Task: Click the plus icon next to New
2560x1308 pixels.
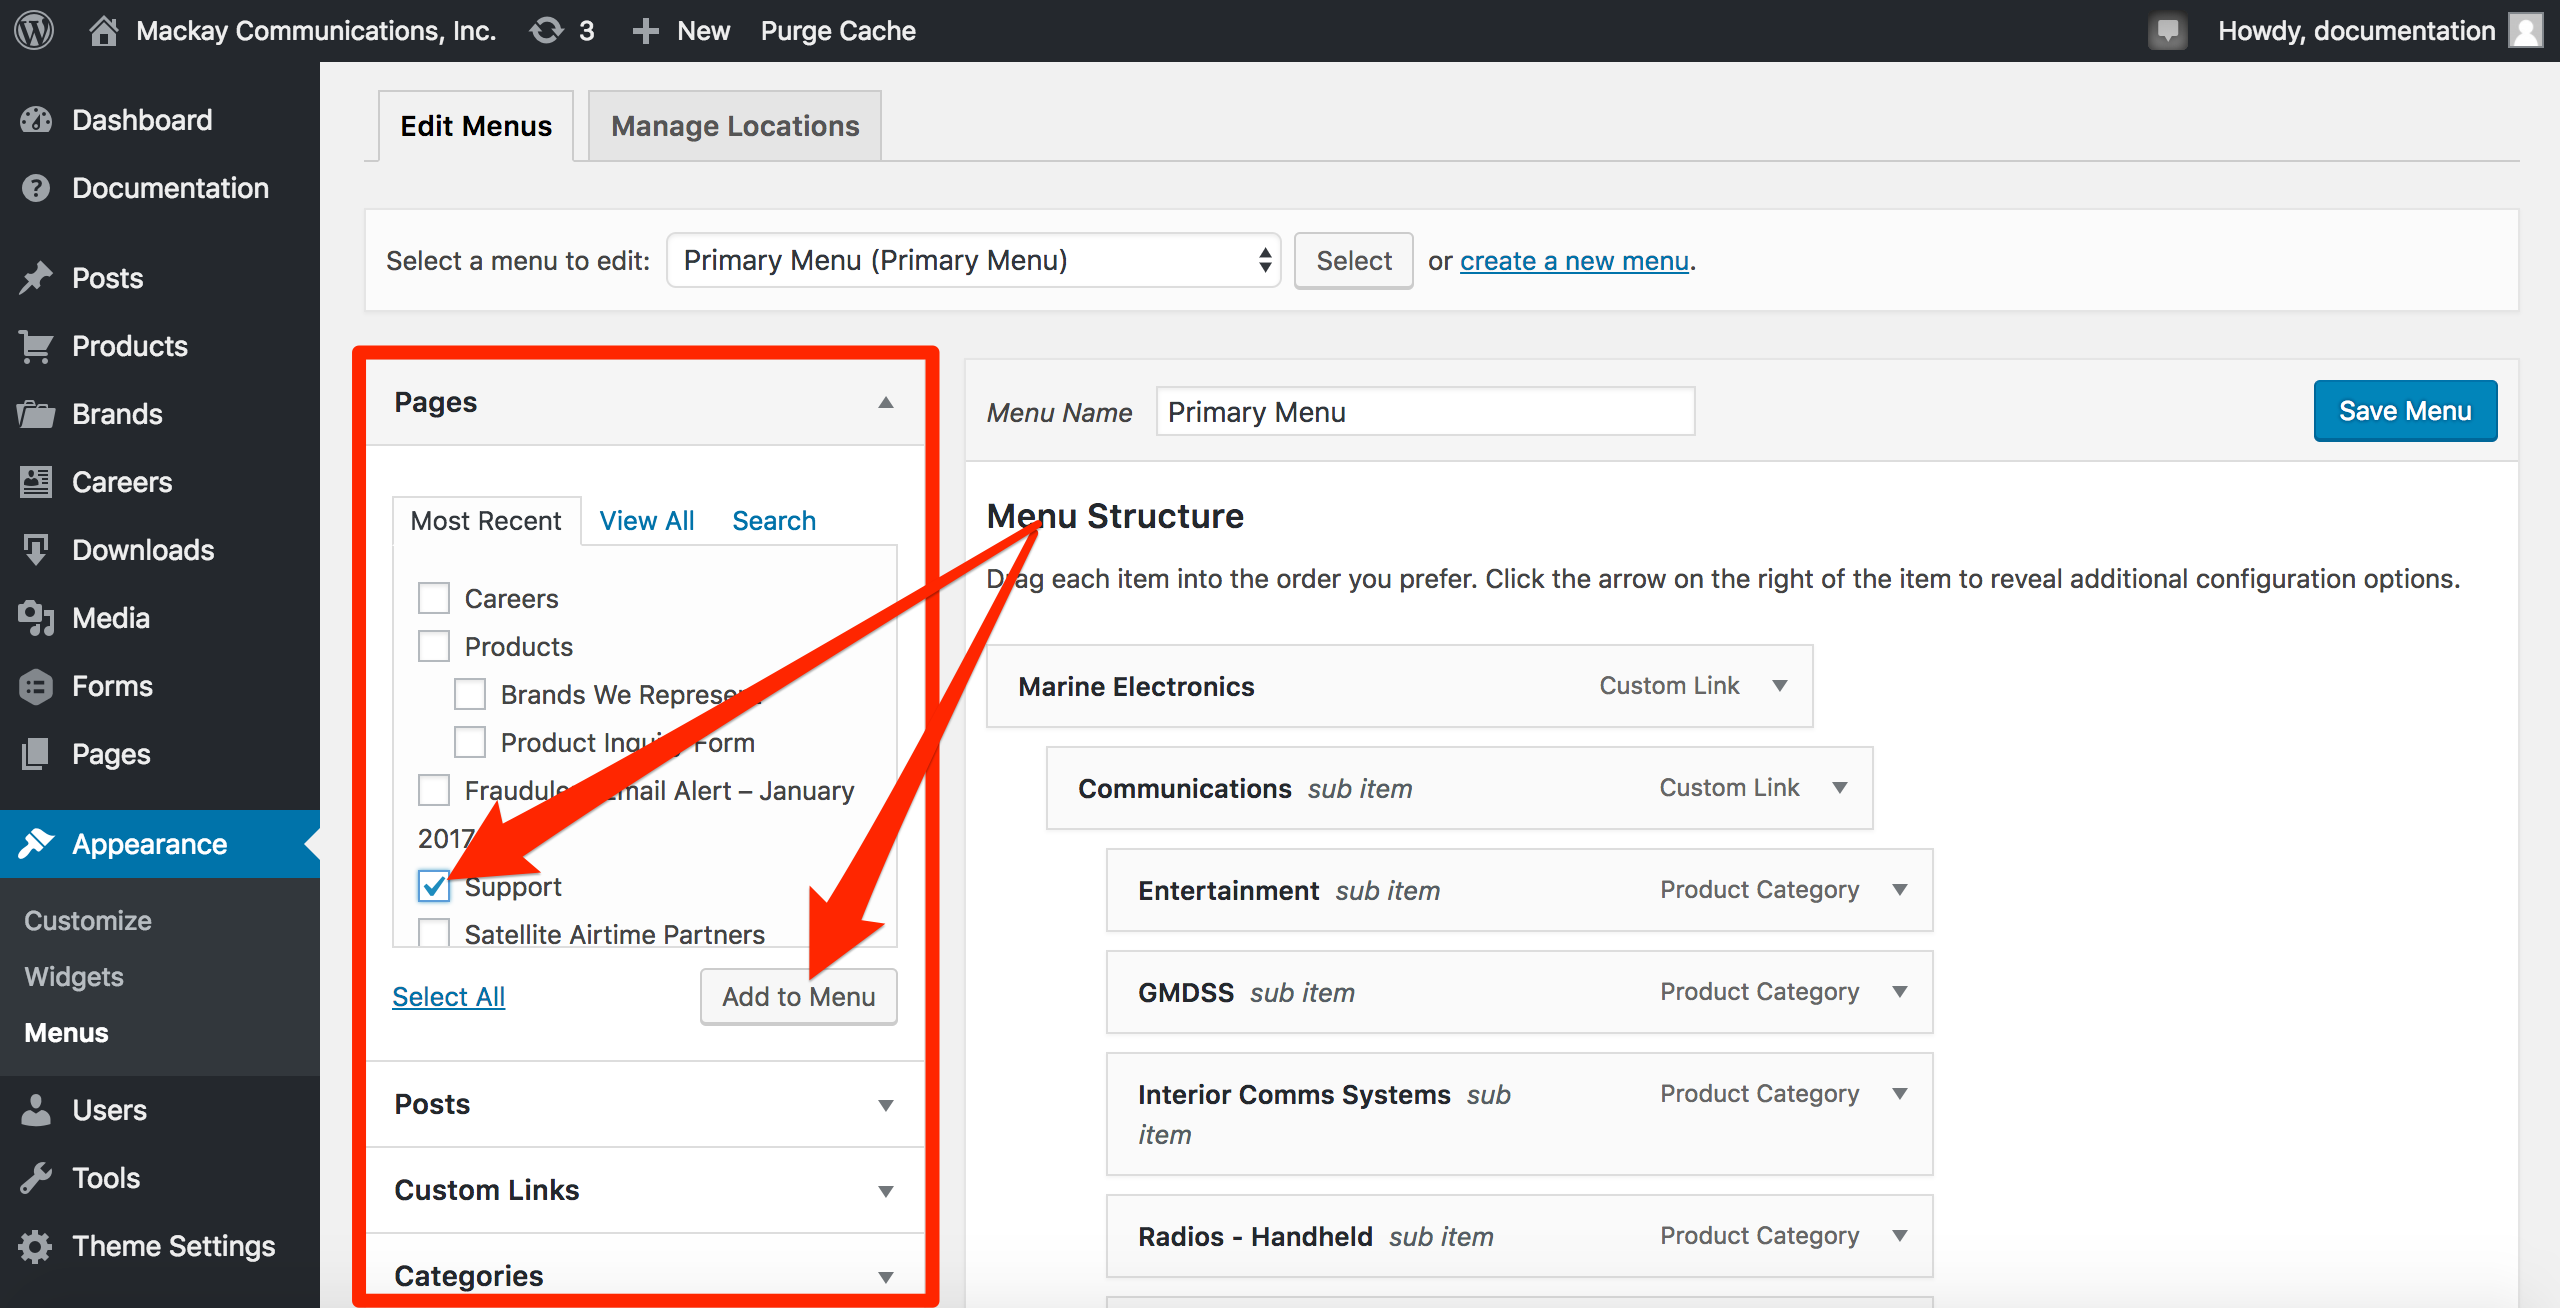Action: (646, 31)
